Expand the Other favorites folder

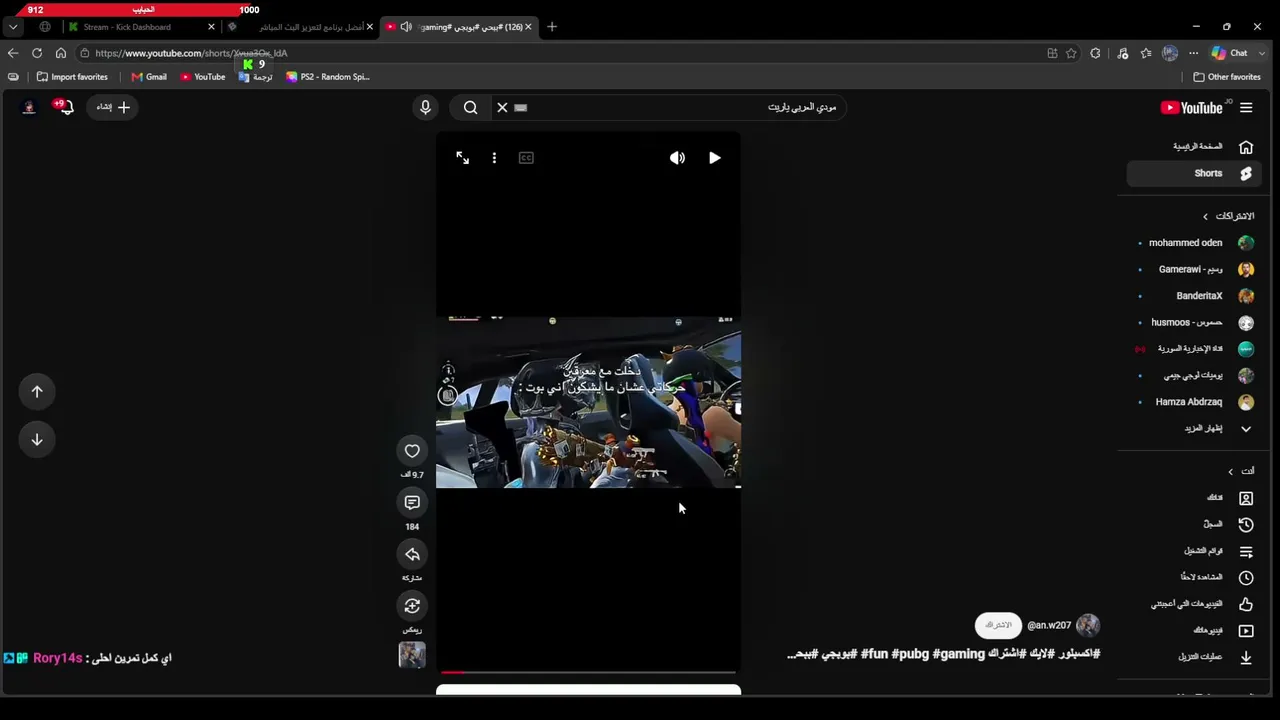[1227, 77]
